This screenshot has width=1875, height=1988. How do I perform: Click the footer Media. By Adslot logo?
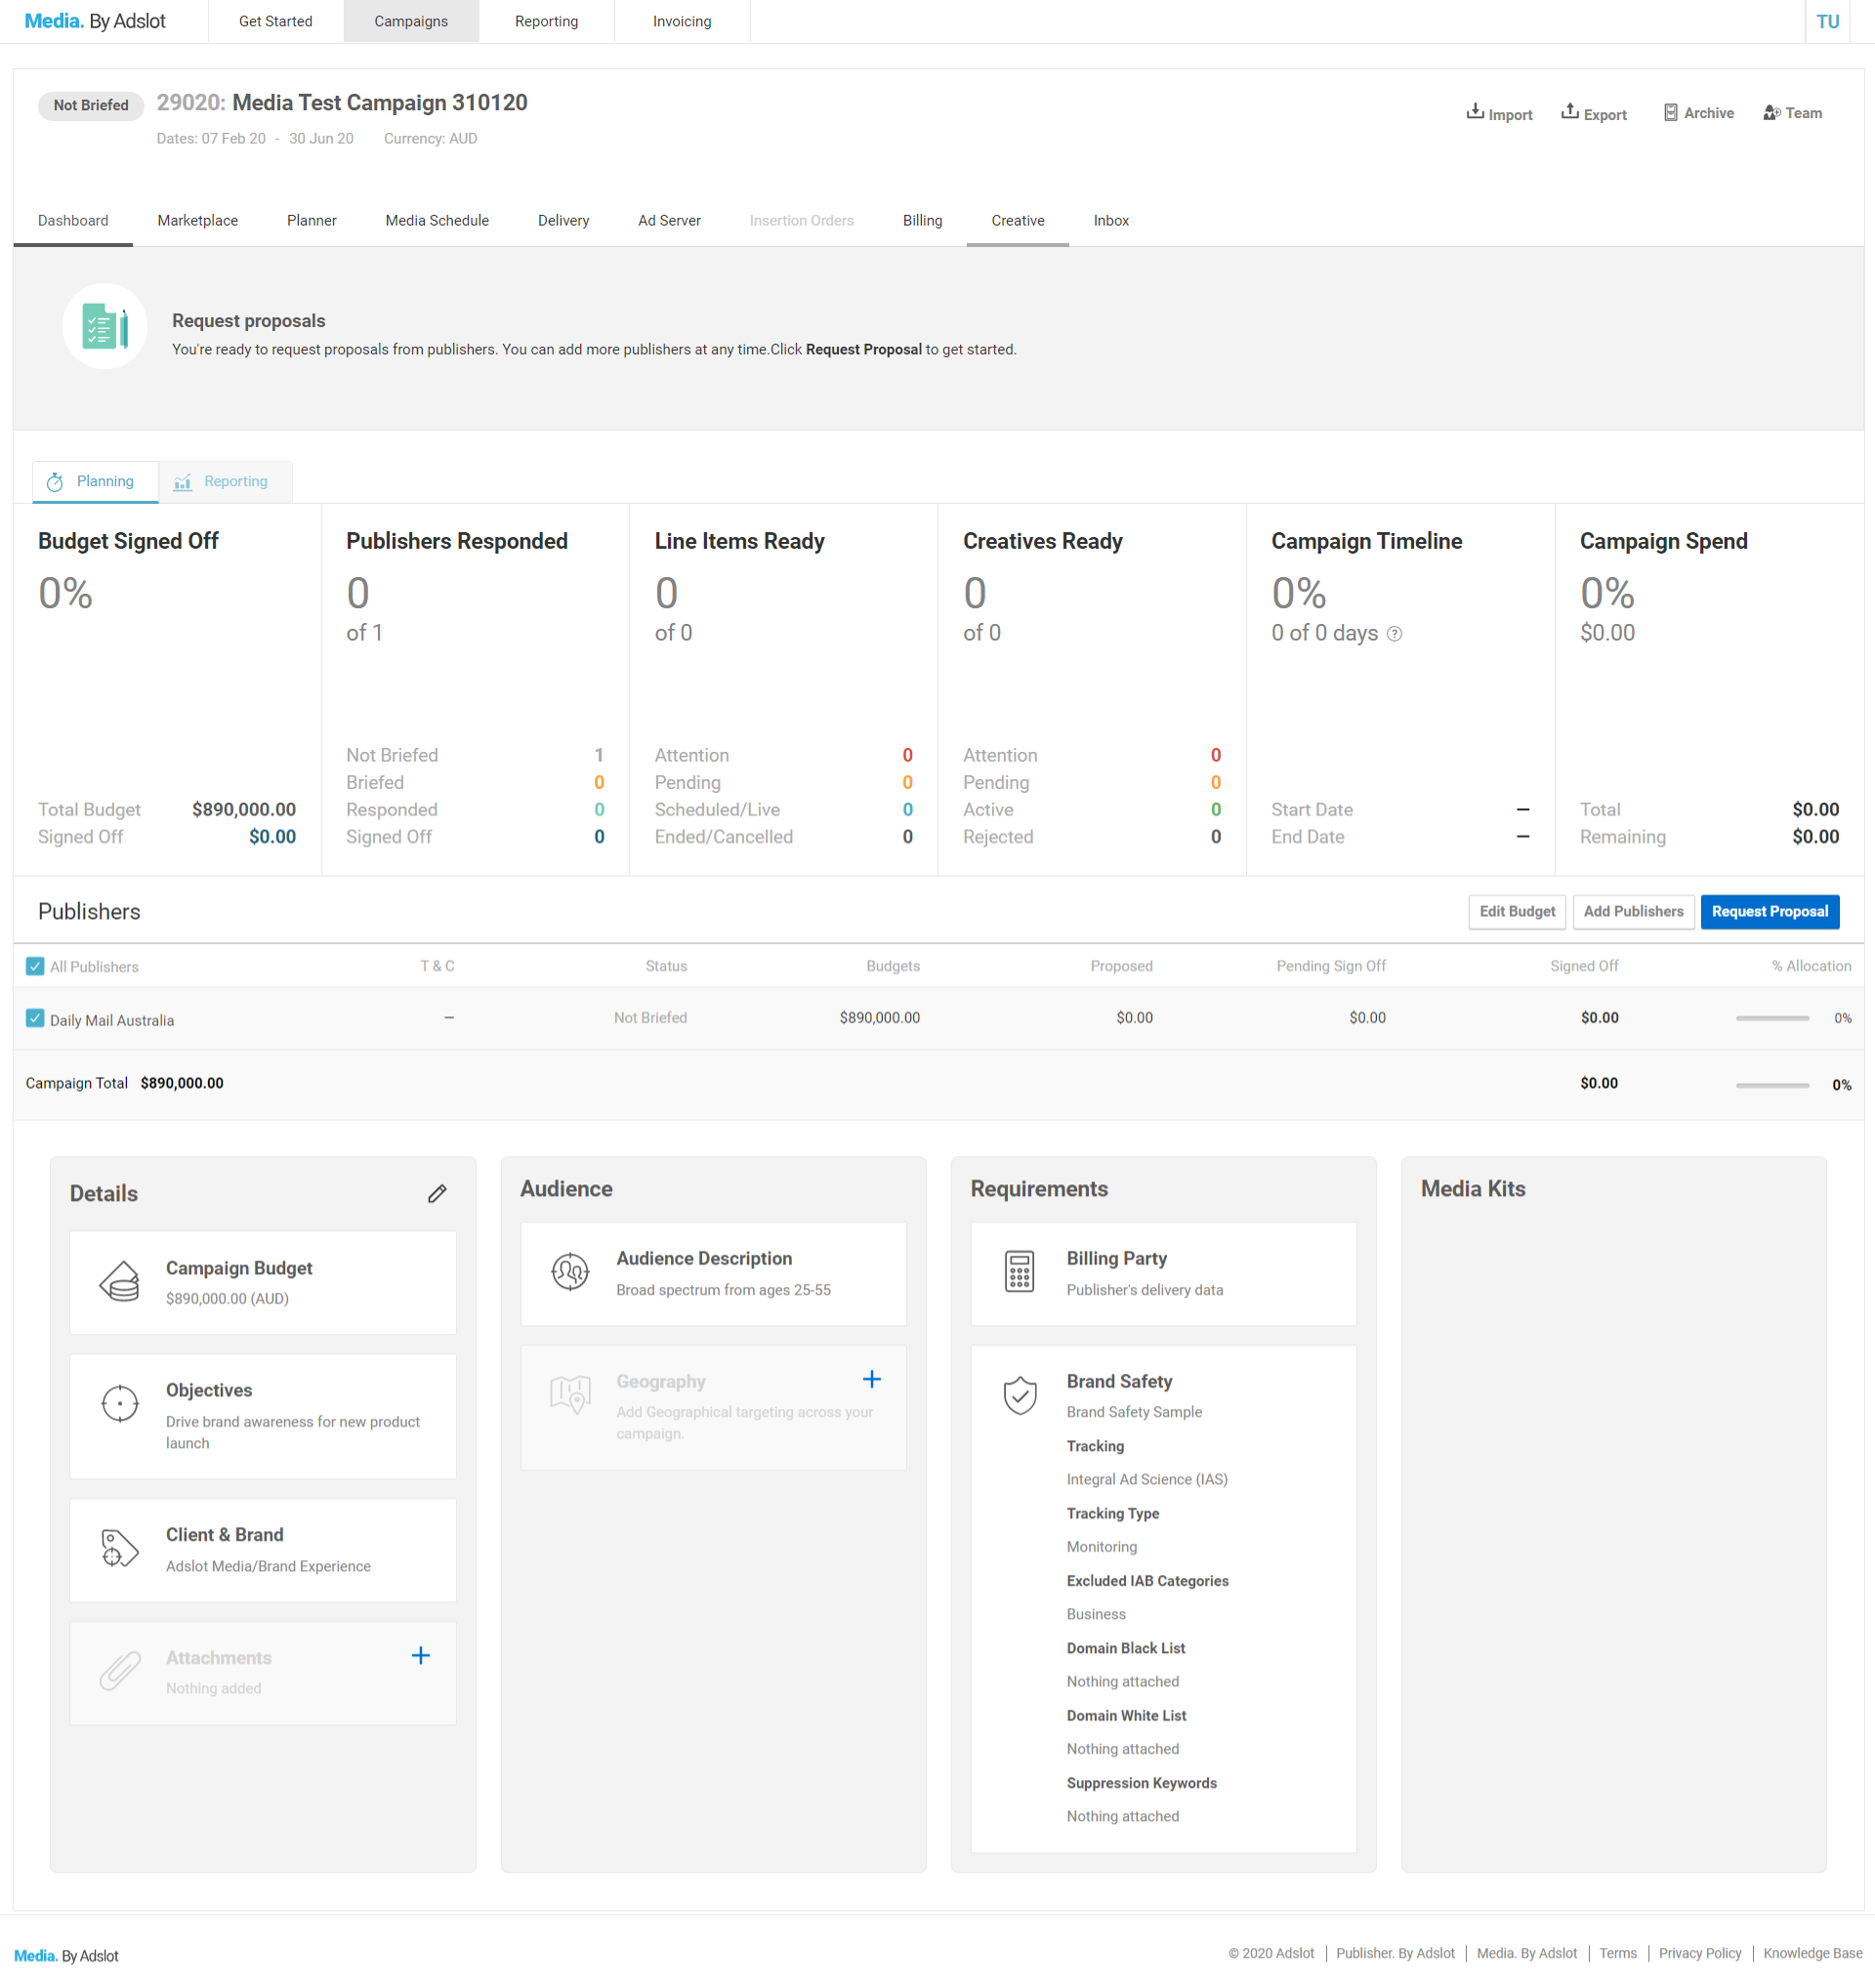coord(66,1955)
